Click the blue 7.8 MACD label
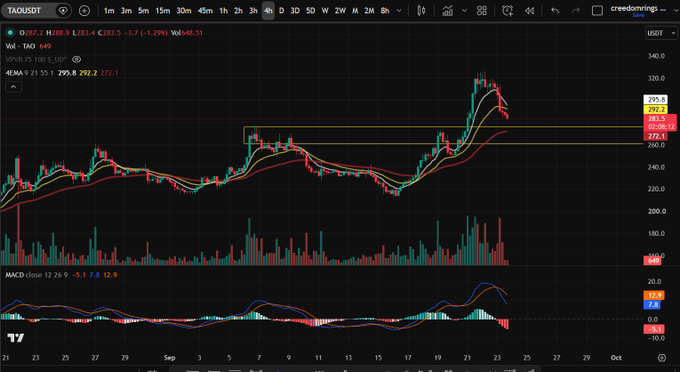The image size is (680, 372). coord(653,305)
